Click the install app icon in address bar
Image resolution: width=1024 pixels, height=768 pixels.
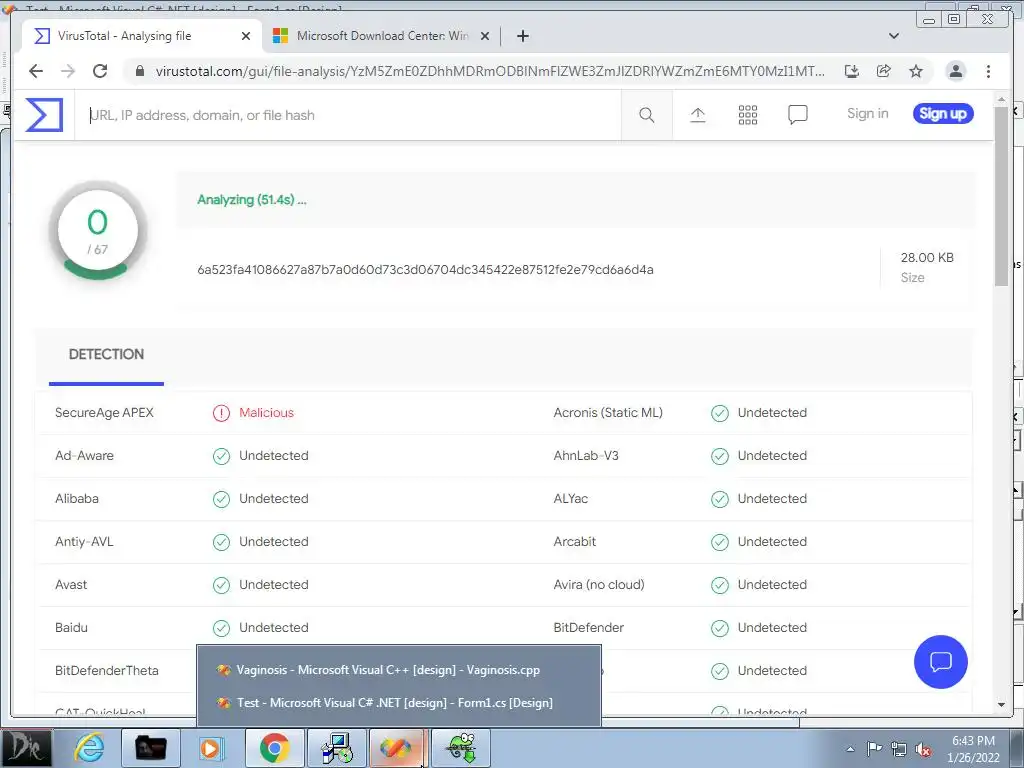tap(852, 71)
